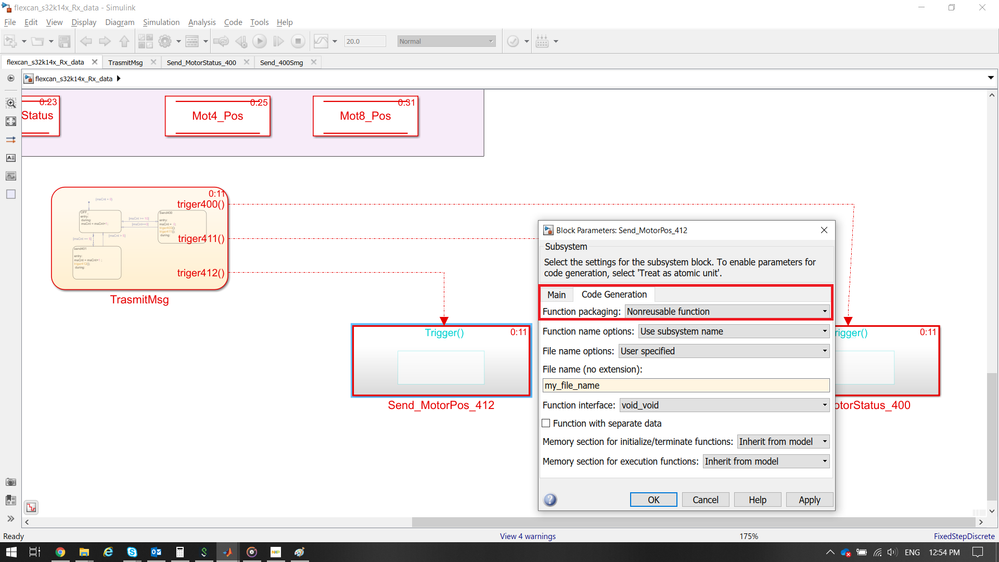999x562 pixels.
Task: Select the TrasmitMsg Stateflow chart block
Action: 140,239
